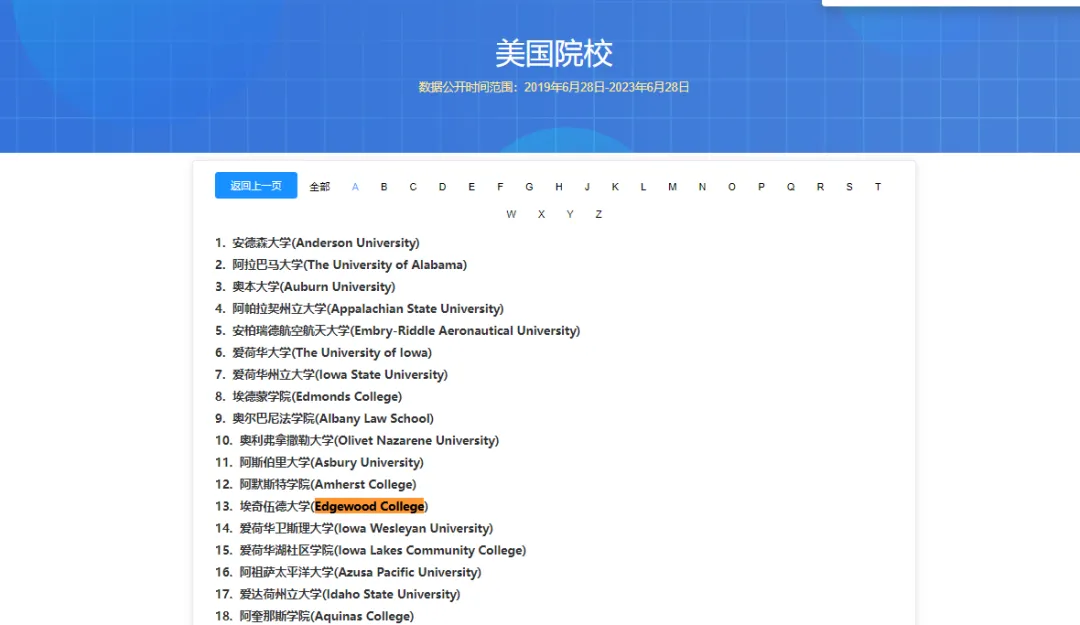Image resolution: width=1080 pixels, height=625 pixels.
Task: Click the 返回上一页 button
Action: (x=256, y=185)
